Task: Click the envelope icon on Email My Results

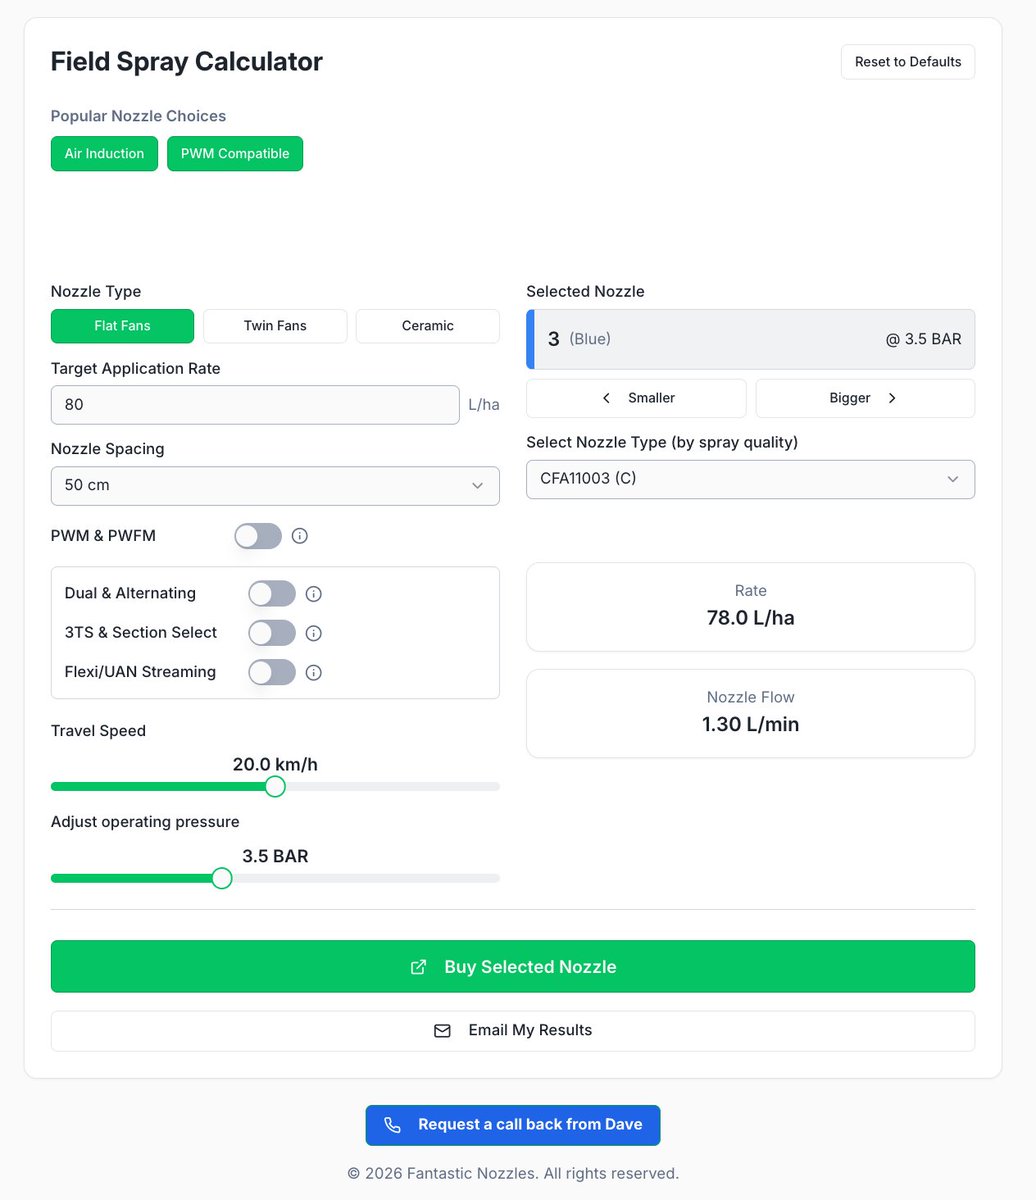Action: 442,1031
